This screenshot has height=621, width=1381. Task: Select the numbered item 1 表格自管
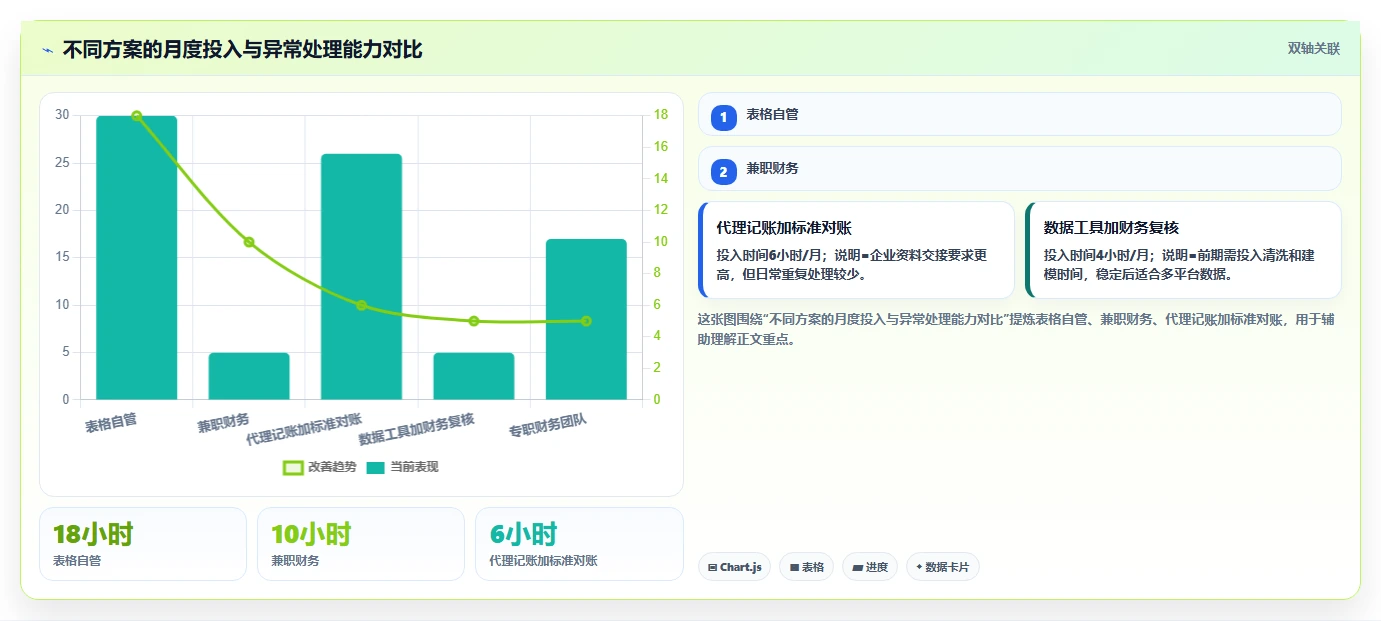pos(1019,114)
